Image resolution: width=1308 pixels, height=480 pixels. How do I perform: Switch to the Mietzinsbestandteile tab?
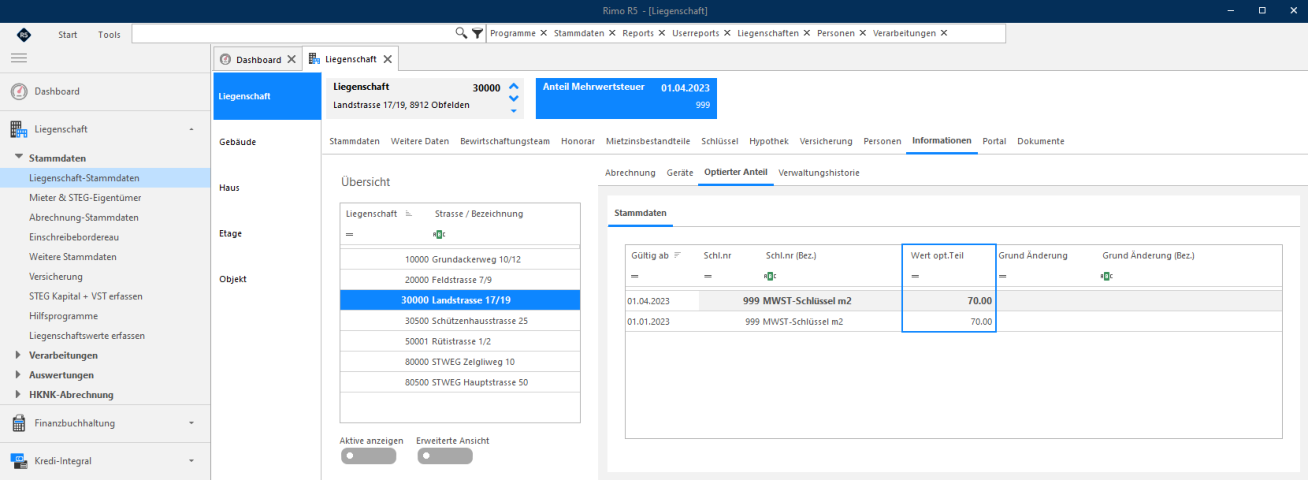(x=648, y=141)
